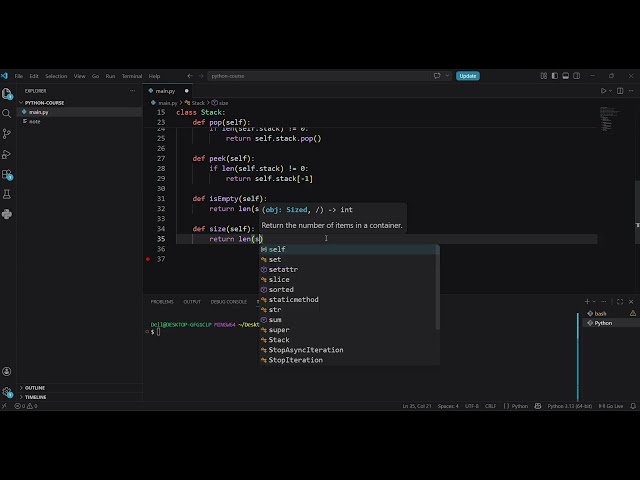Close the terminal panel
Image resolution: width=640 pixels, height=480 pixels.
pyautogui.click(x=631, y=302)
